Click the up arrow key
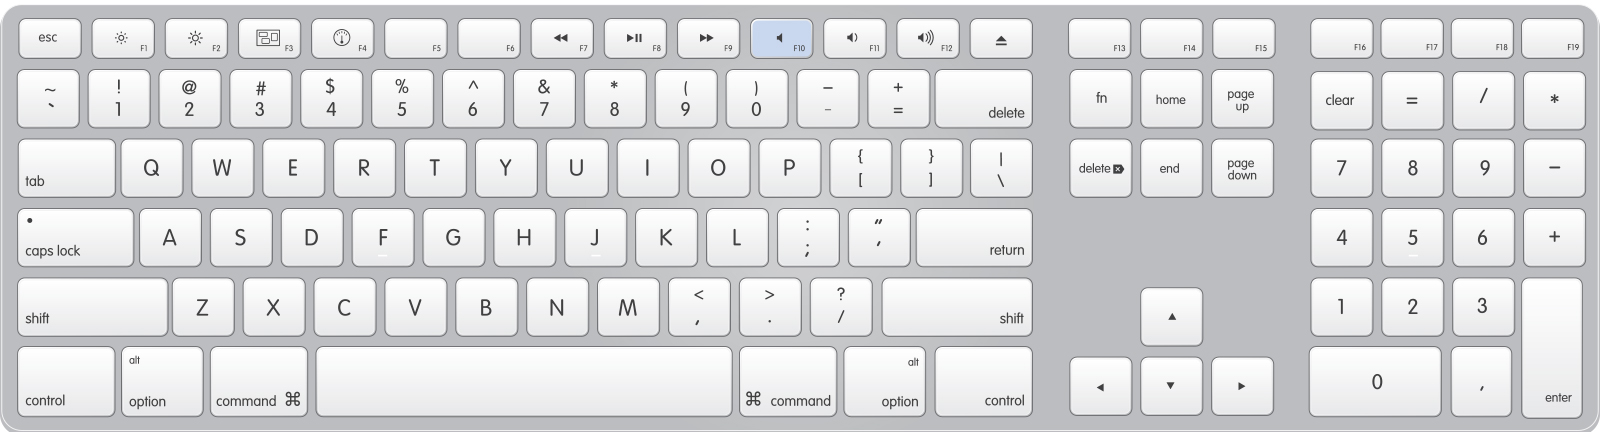This screenshot has width=1600, height=432. [x=1171, y=317]
